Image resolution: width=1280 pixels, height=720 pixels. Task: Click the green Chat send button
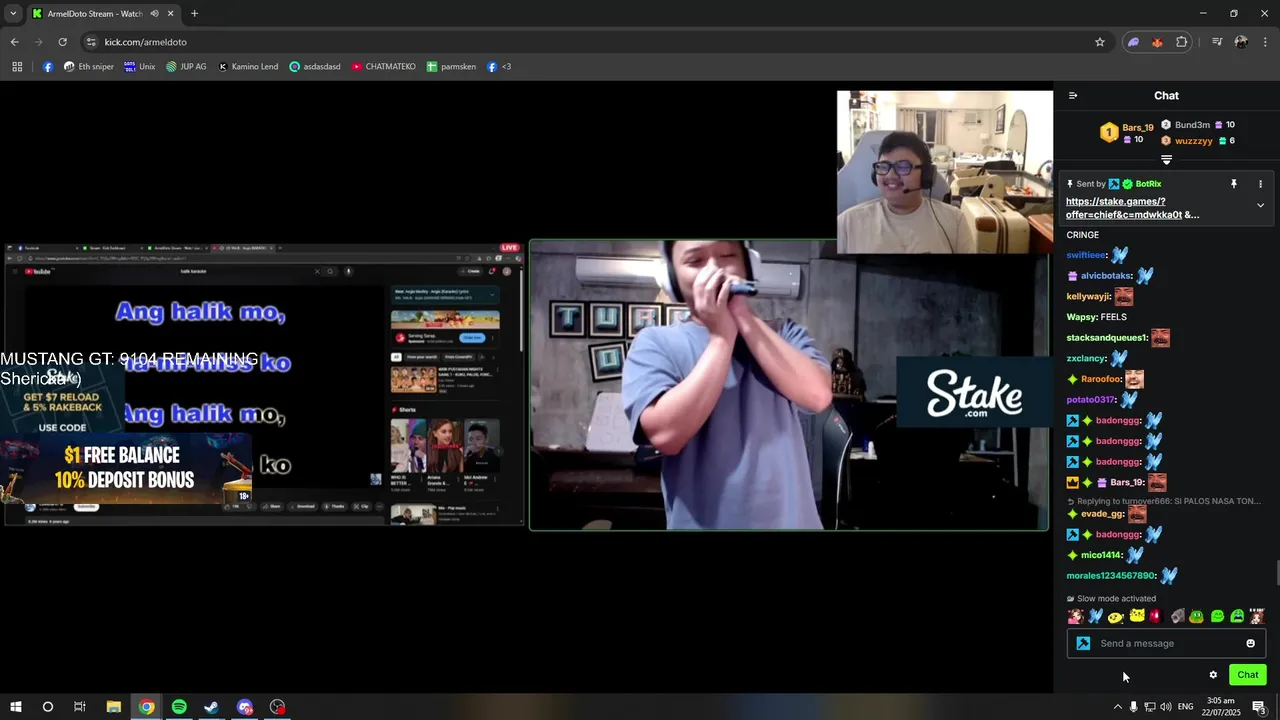tap(1247, 675)
